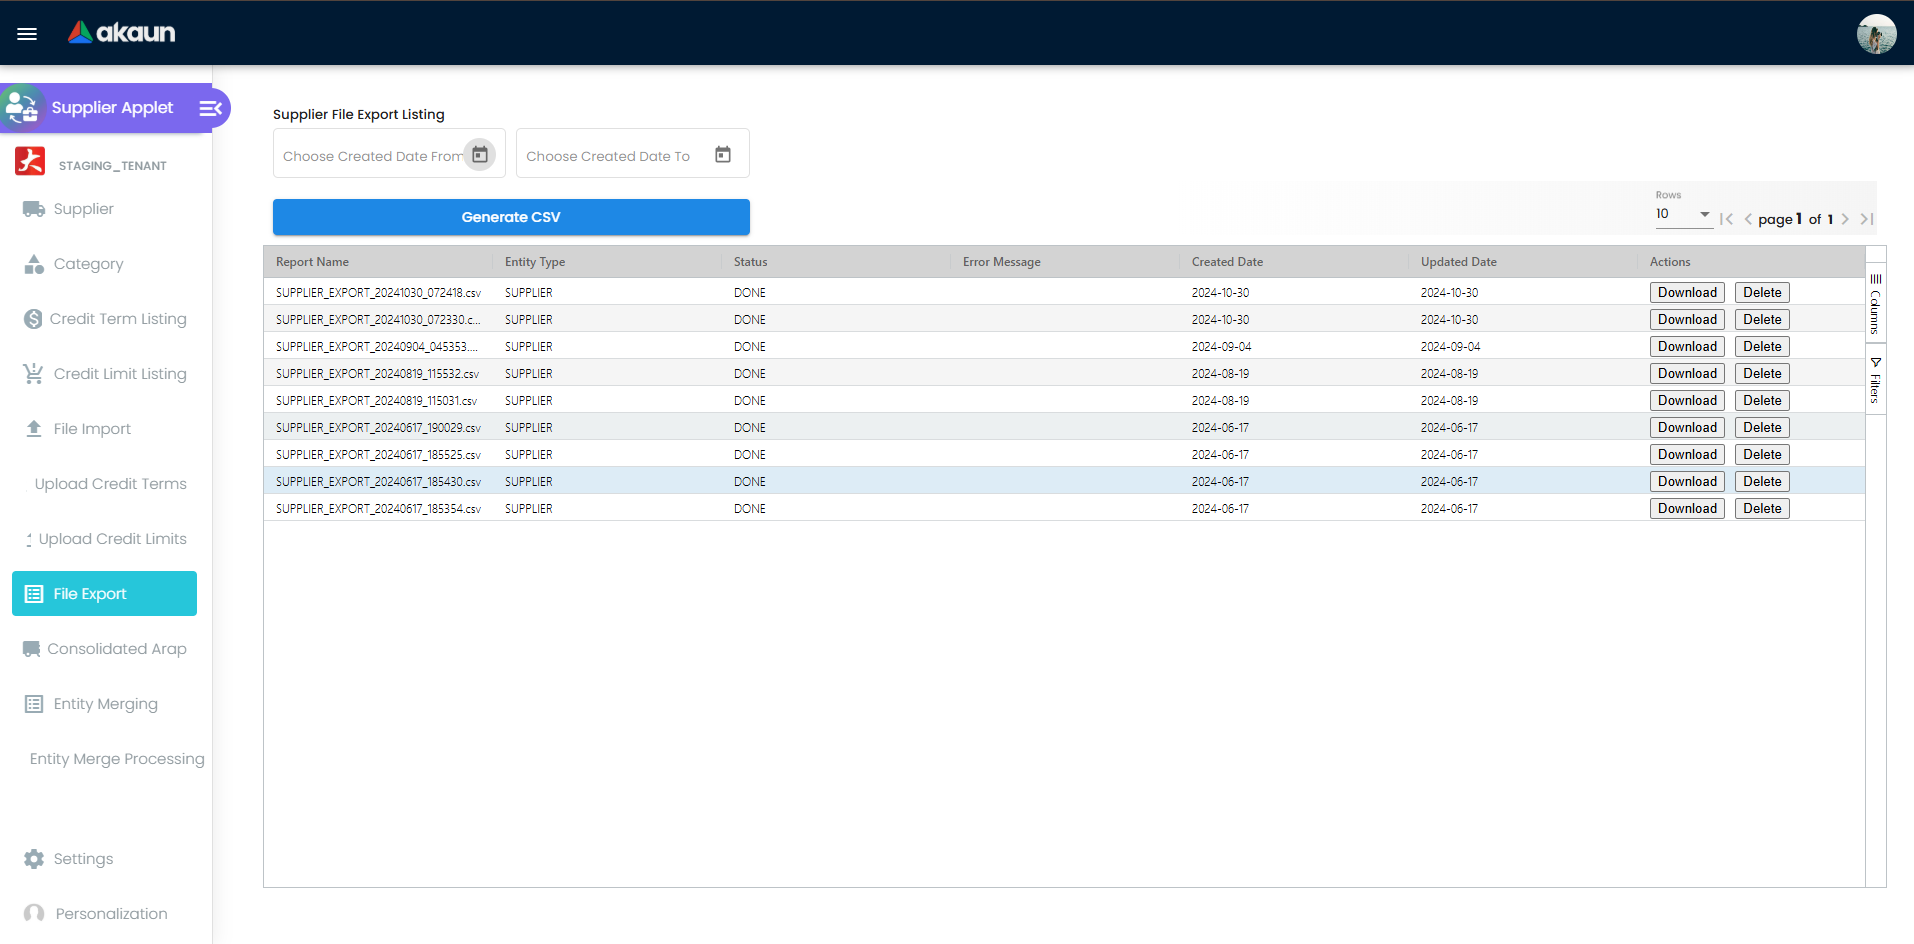Download SUPPLIER_EXPORT_20240904_045353 report
Viewport: 1914px width, 944px height.
(1686, 346)
